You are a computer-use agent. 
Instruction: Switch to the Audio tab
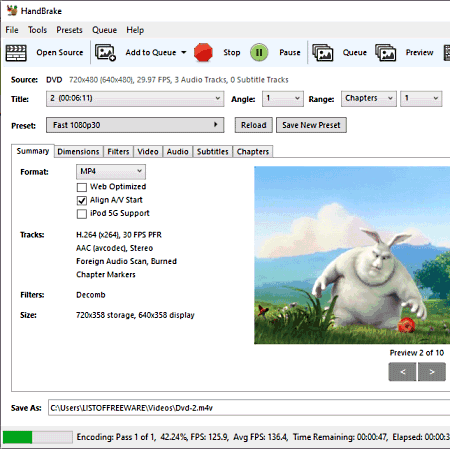click(178, 152)
